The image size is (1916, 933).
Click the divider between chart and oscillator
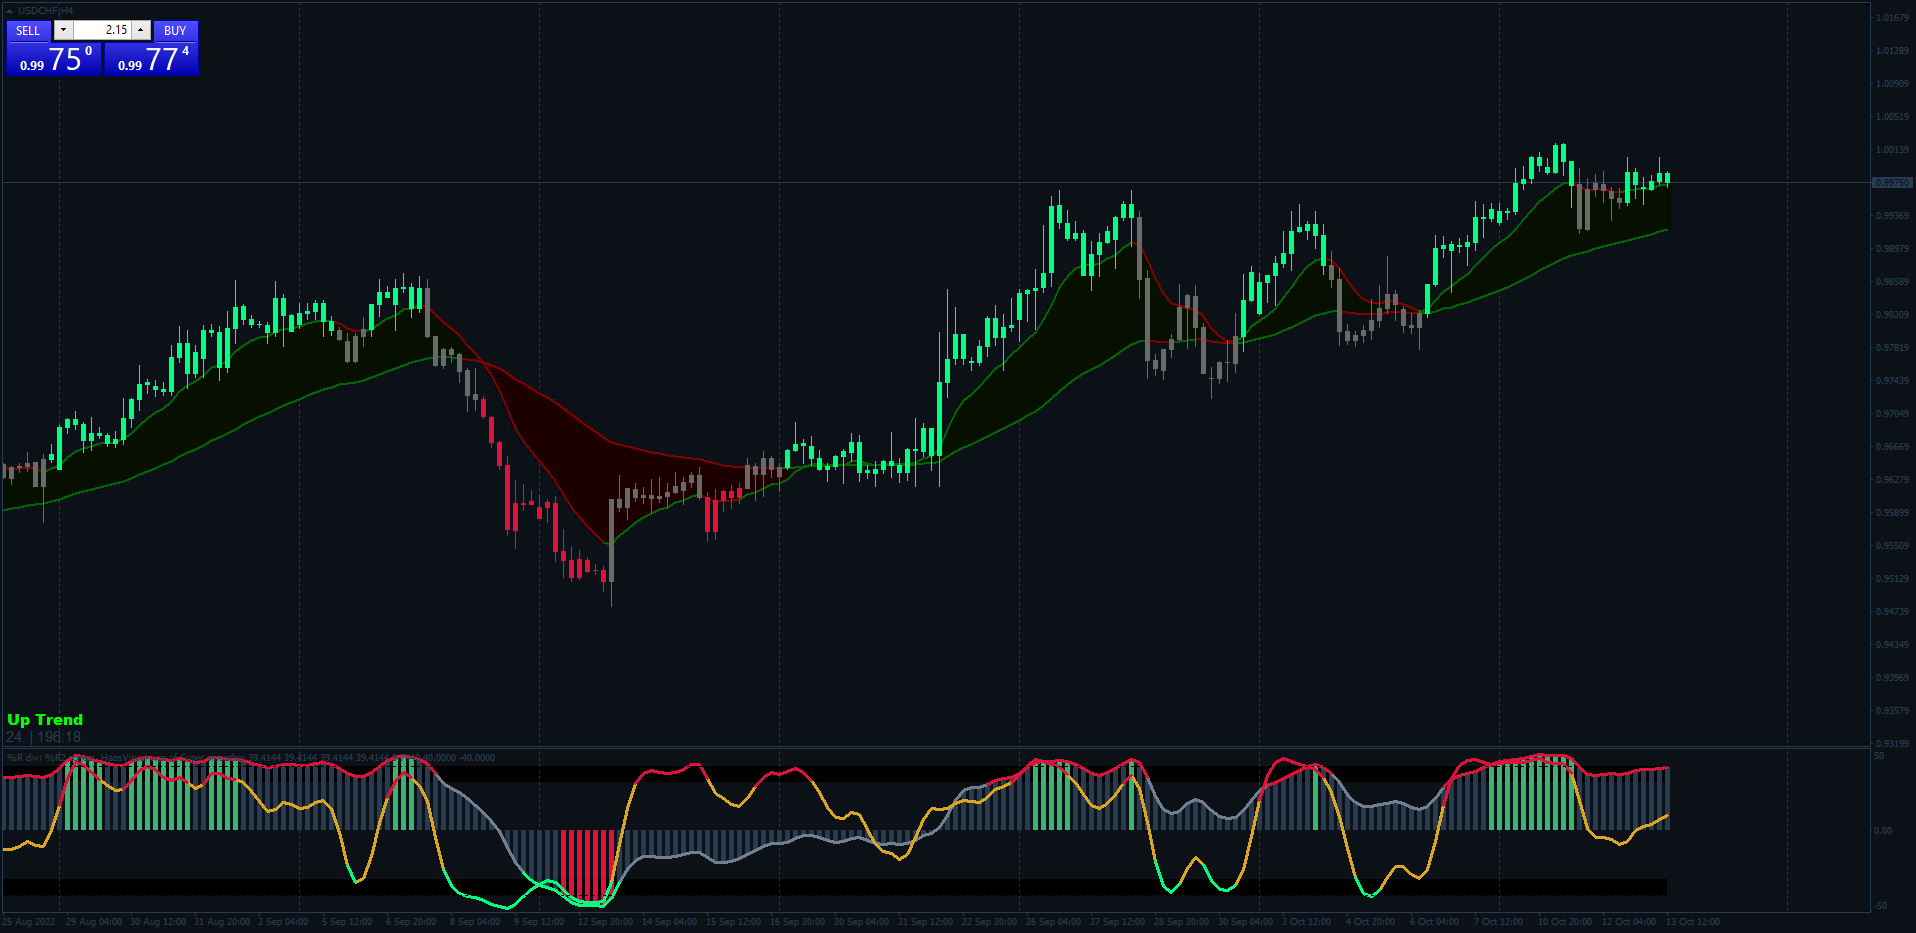pyautogui.click(x=936, y=748)
